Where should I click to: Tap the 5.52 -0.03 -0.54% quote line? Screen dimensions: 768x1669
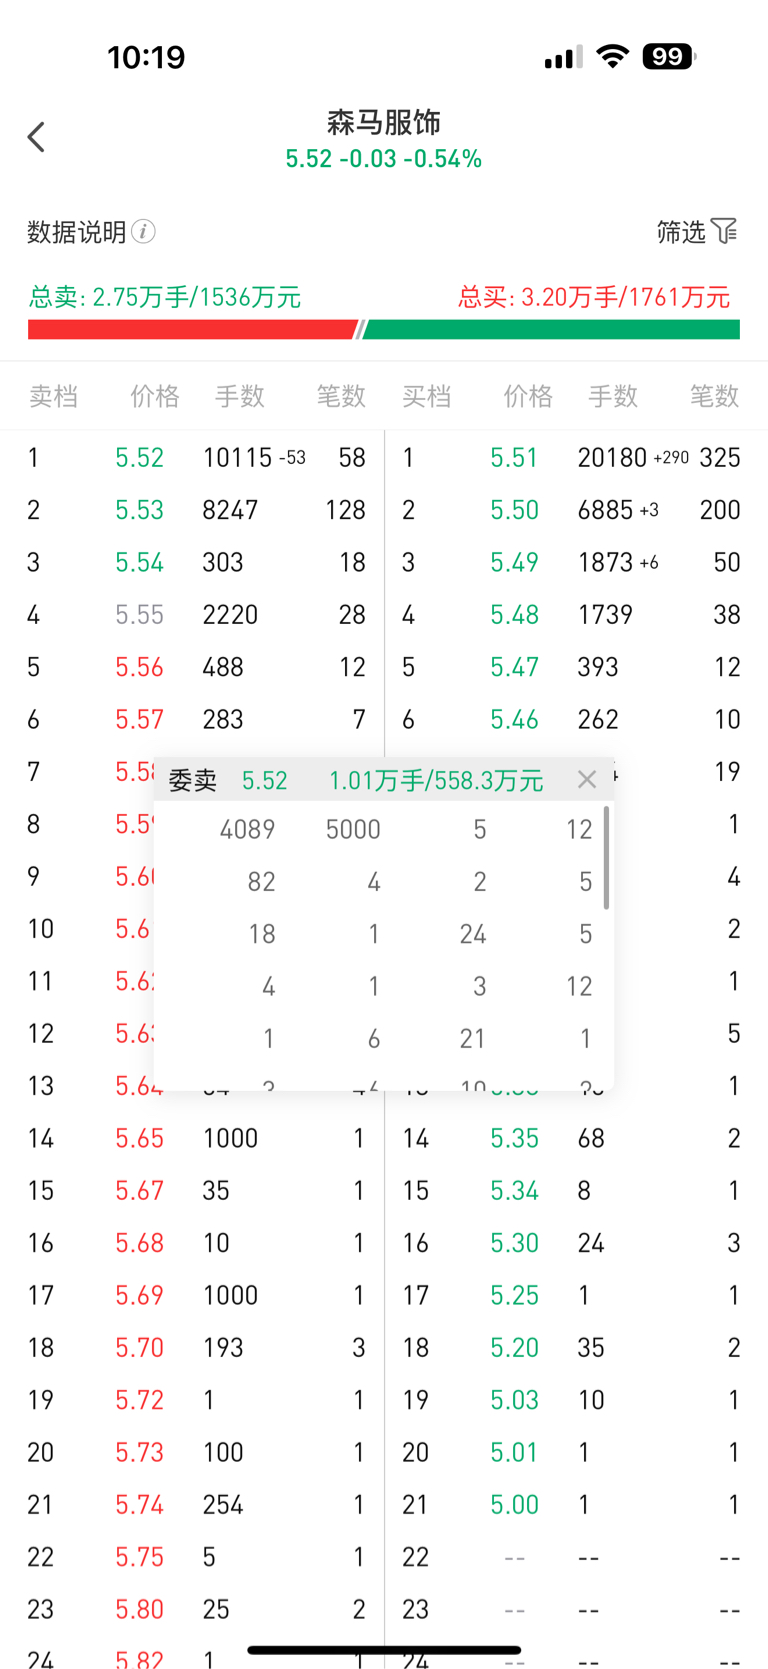(384, 159)
